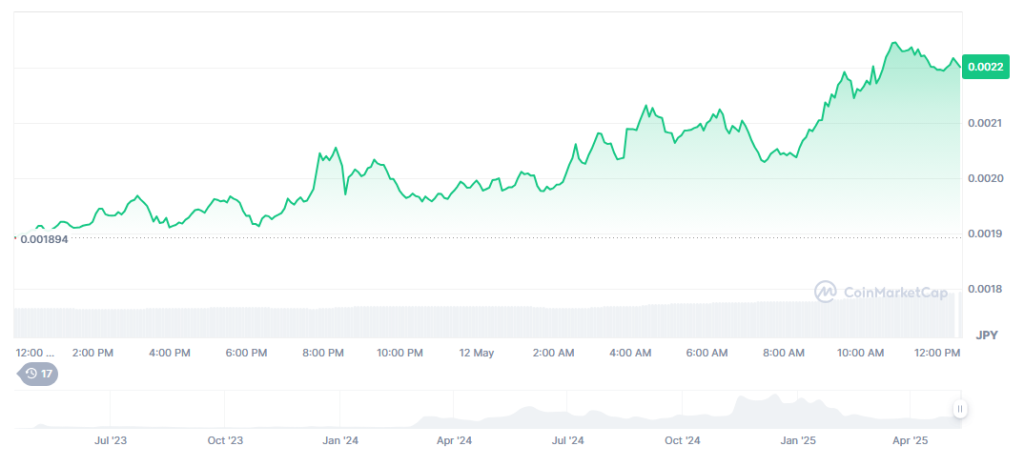This screenshot has height=467, width=1024.
Task: Click the 0.001894 baseline price label
Action: (48, 240)
